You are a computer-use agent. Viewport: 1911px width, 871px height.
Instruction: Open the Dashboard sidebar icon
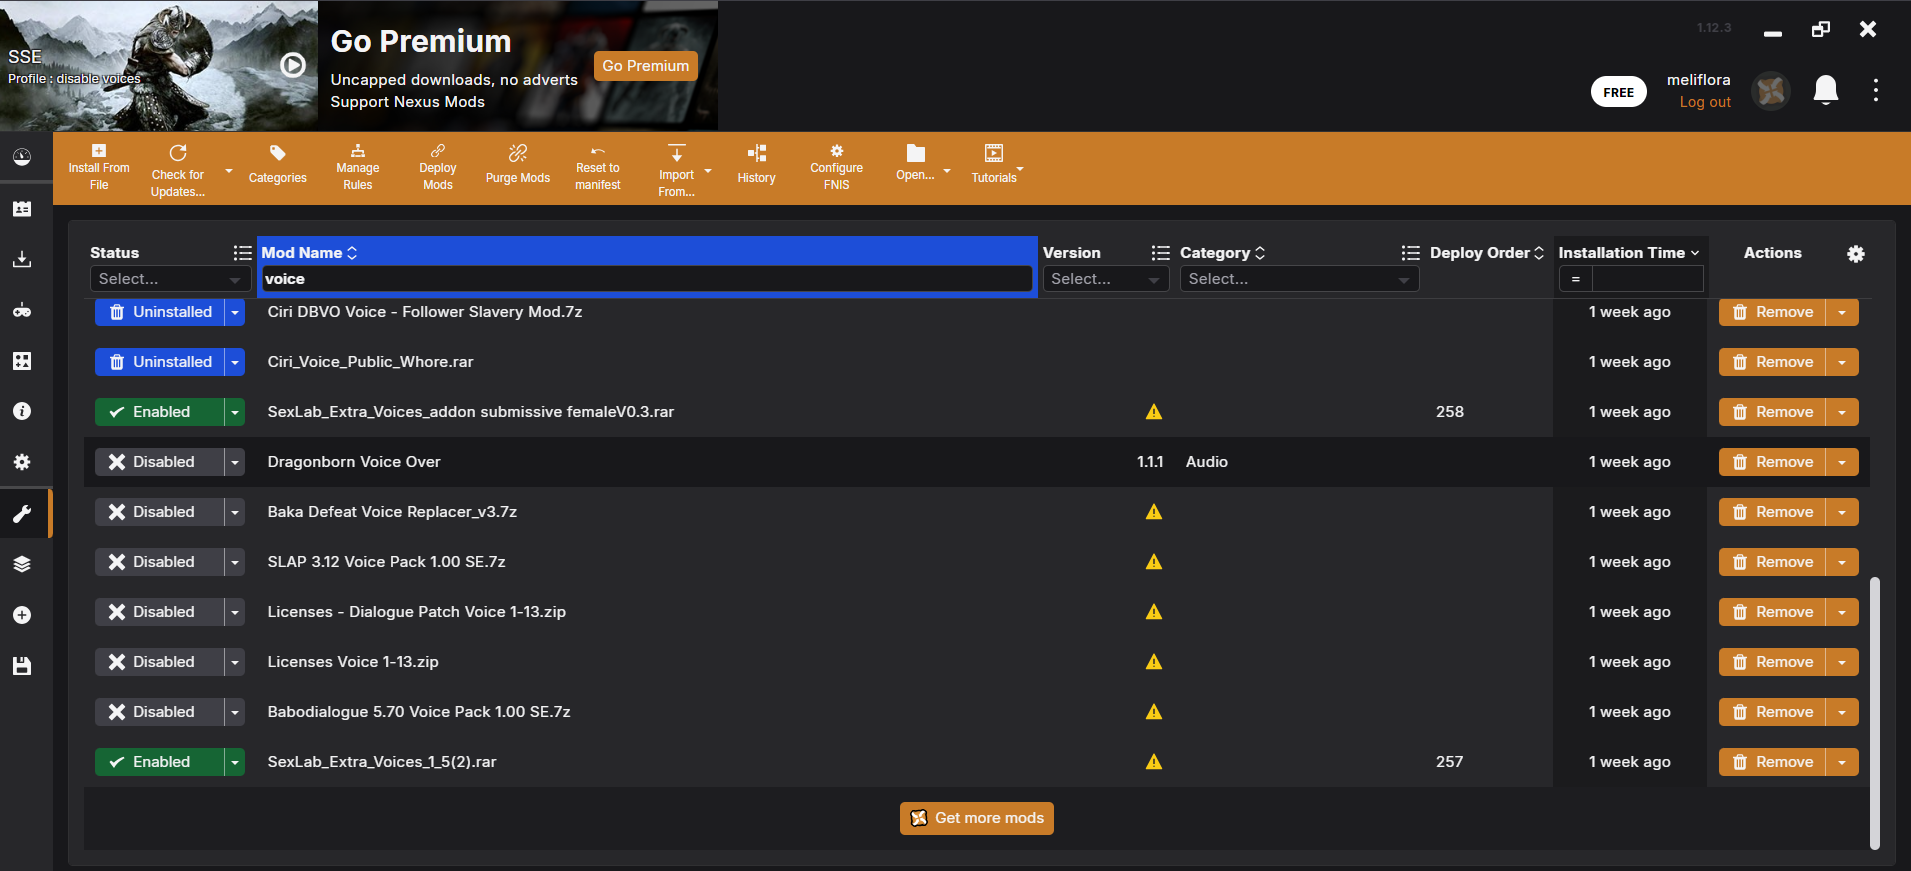pyautogui.click(x=22, y=158)
